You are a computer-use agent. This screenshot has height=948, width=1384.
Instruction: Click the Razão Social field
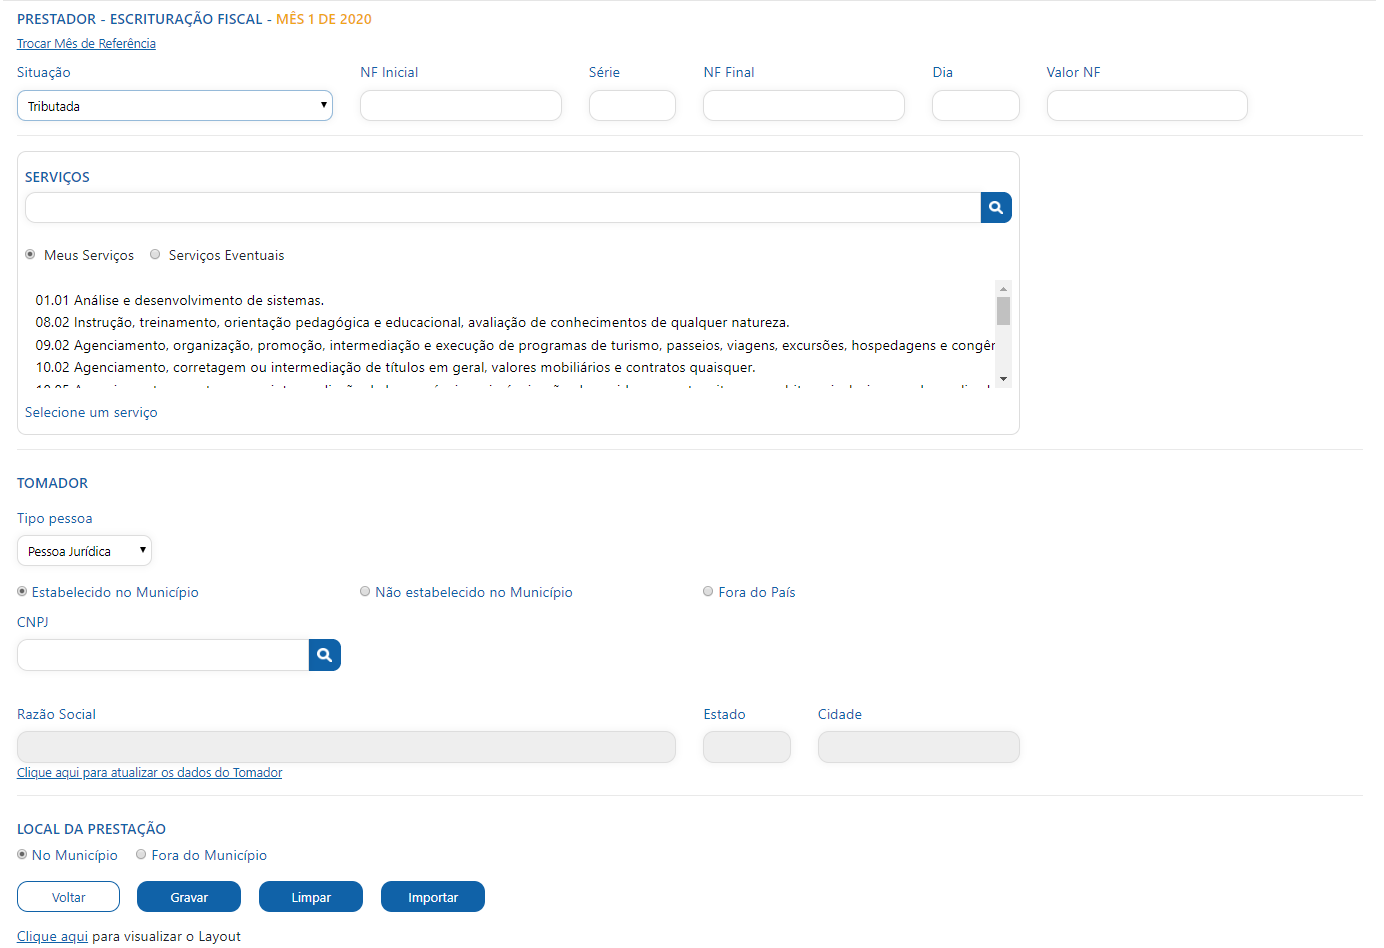[346, 747]
